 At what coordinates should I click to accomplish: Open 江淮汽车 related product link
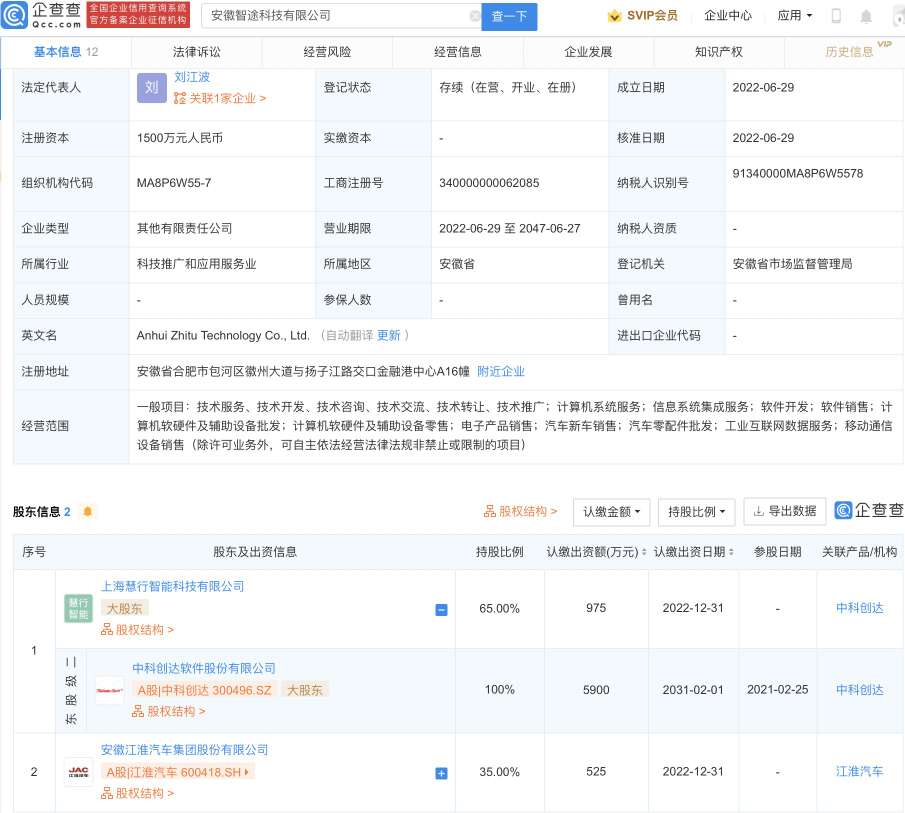click(x=859, y=771)
